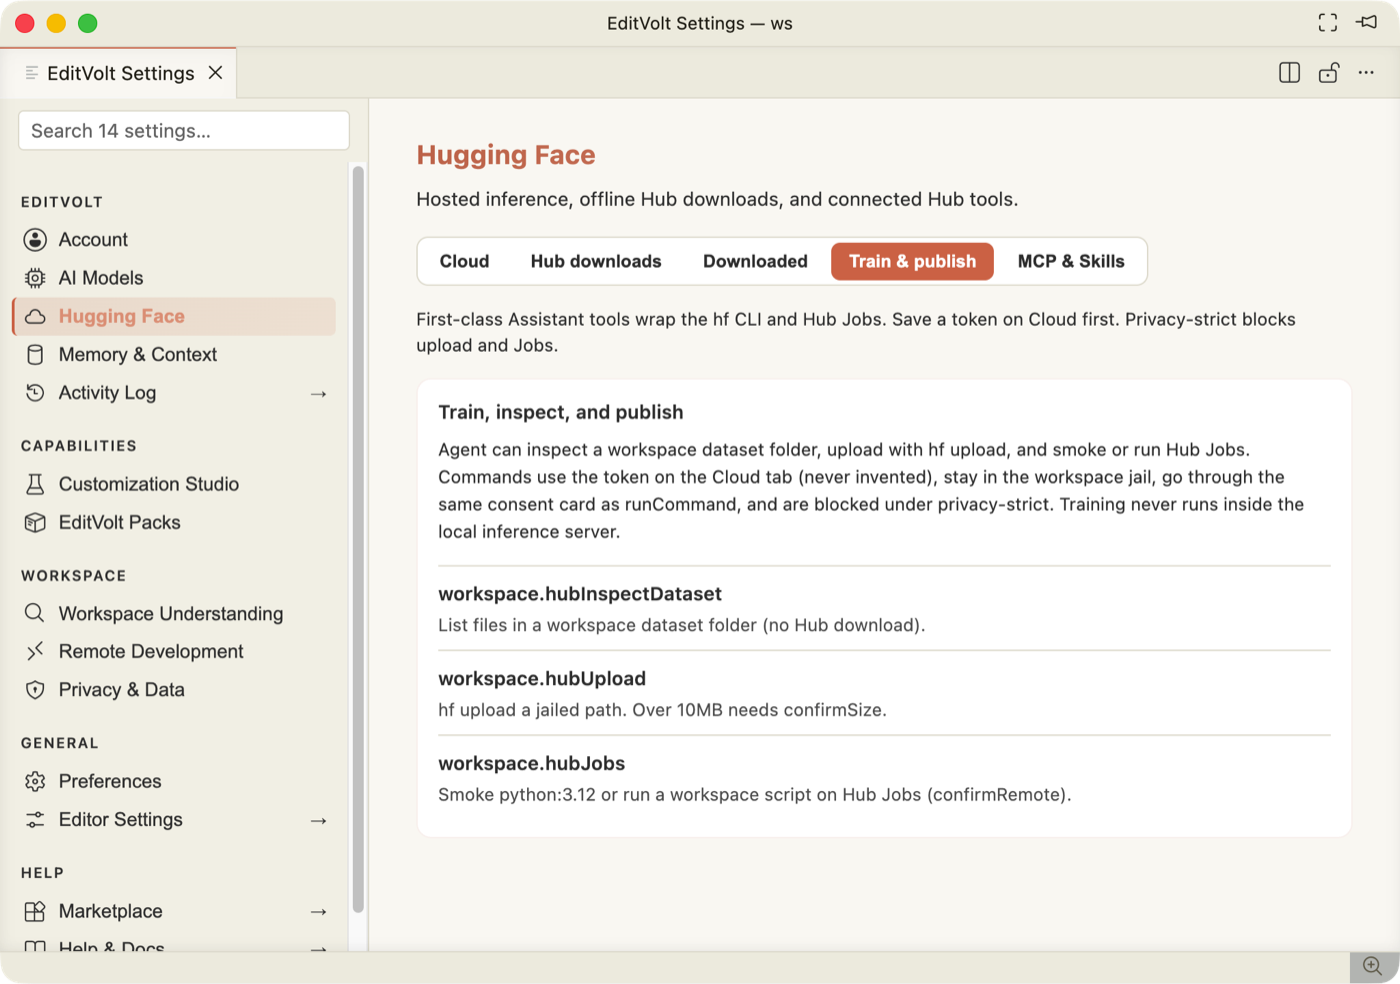Image resolution: width=1400 pixels, height=984 pixels.
Task: Open Customization Studio
Action: click(174, 484)
